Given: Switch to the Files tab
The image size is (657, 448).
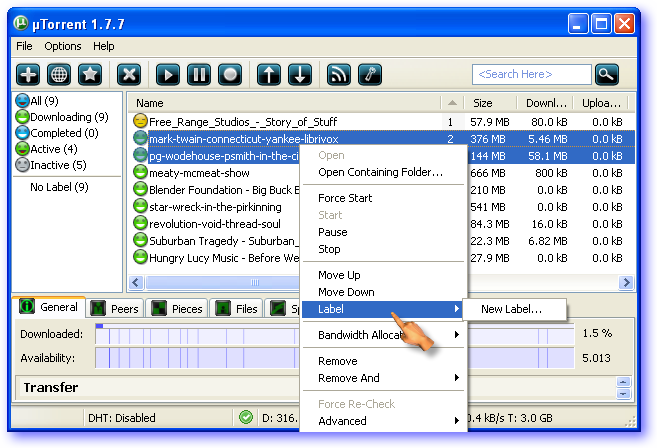Looking at the screenshot, I should [236, 309].
